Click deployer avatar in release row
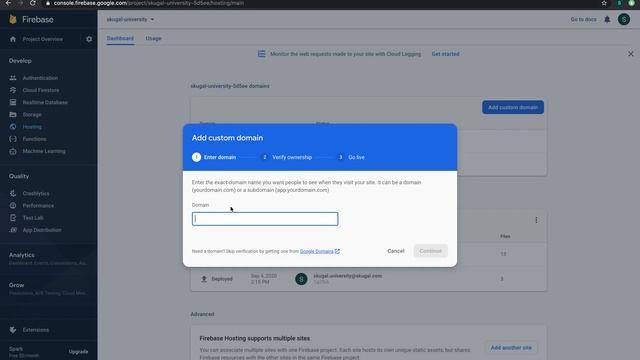The height and width of the screenshot is (360, 640). [301, 279]
